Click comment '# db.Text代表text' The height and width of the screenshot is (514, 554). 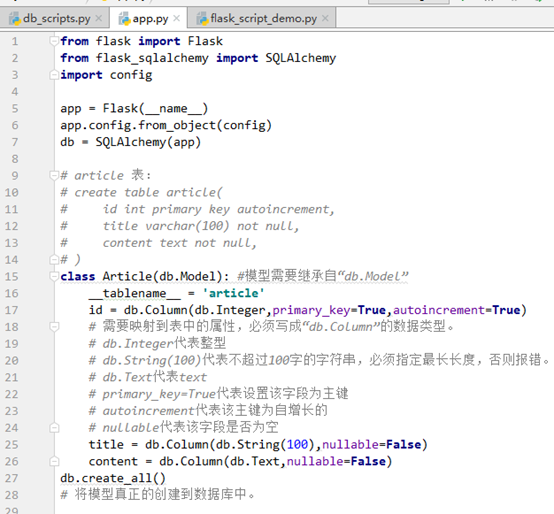pyautogui.click(x=148, y=377)
